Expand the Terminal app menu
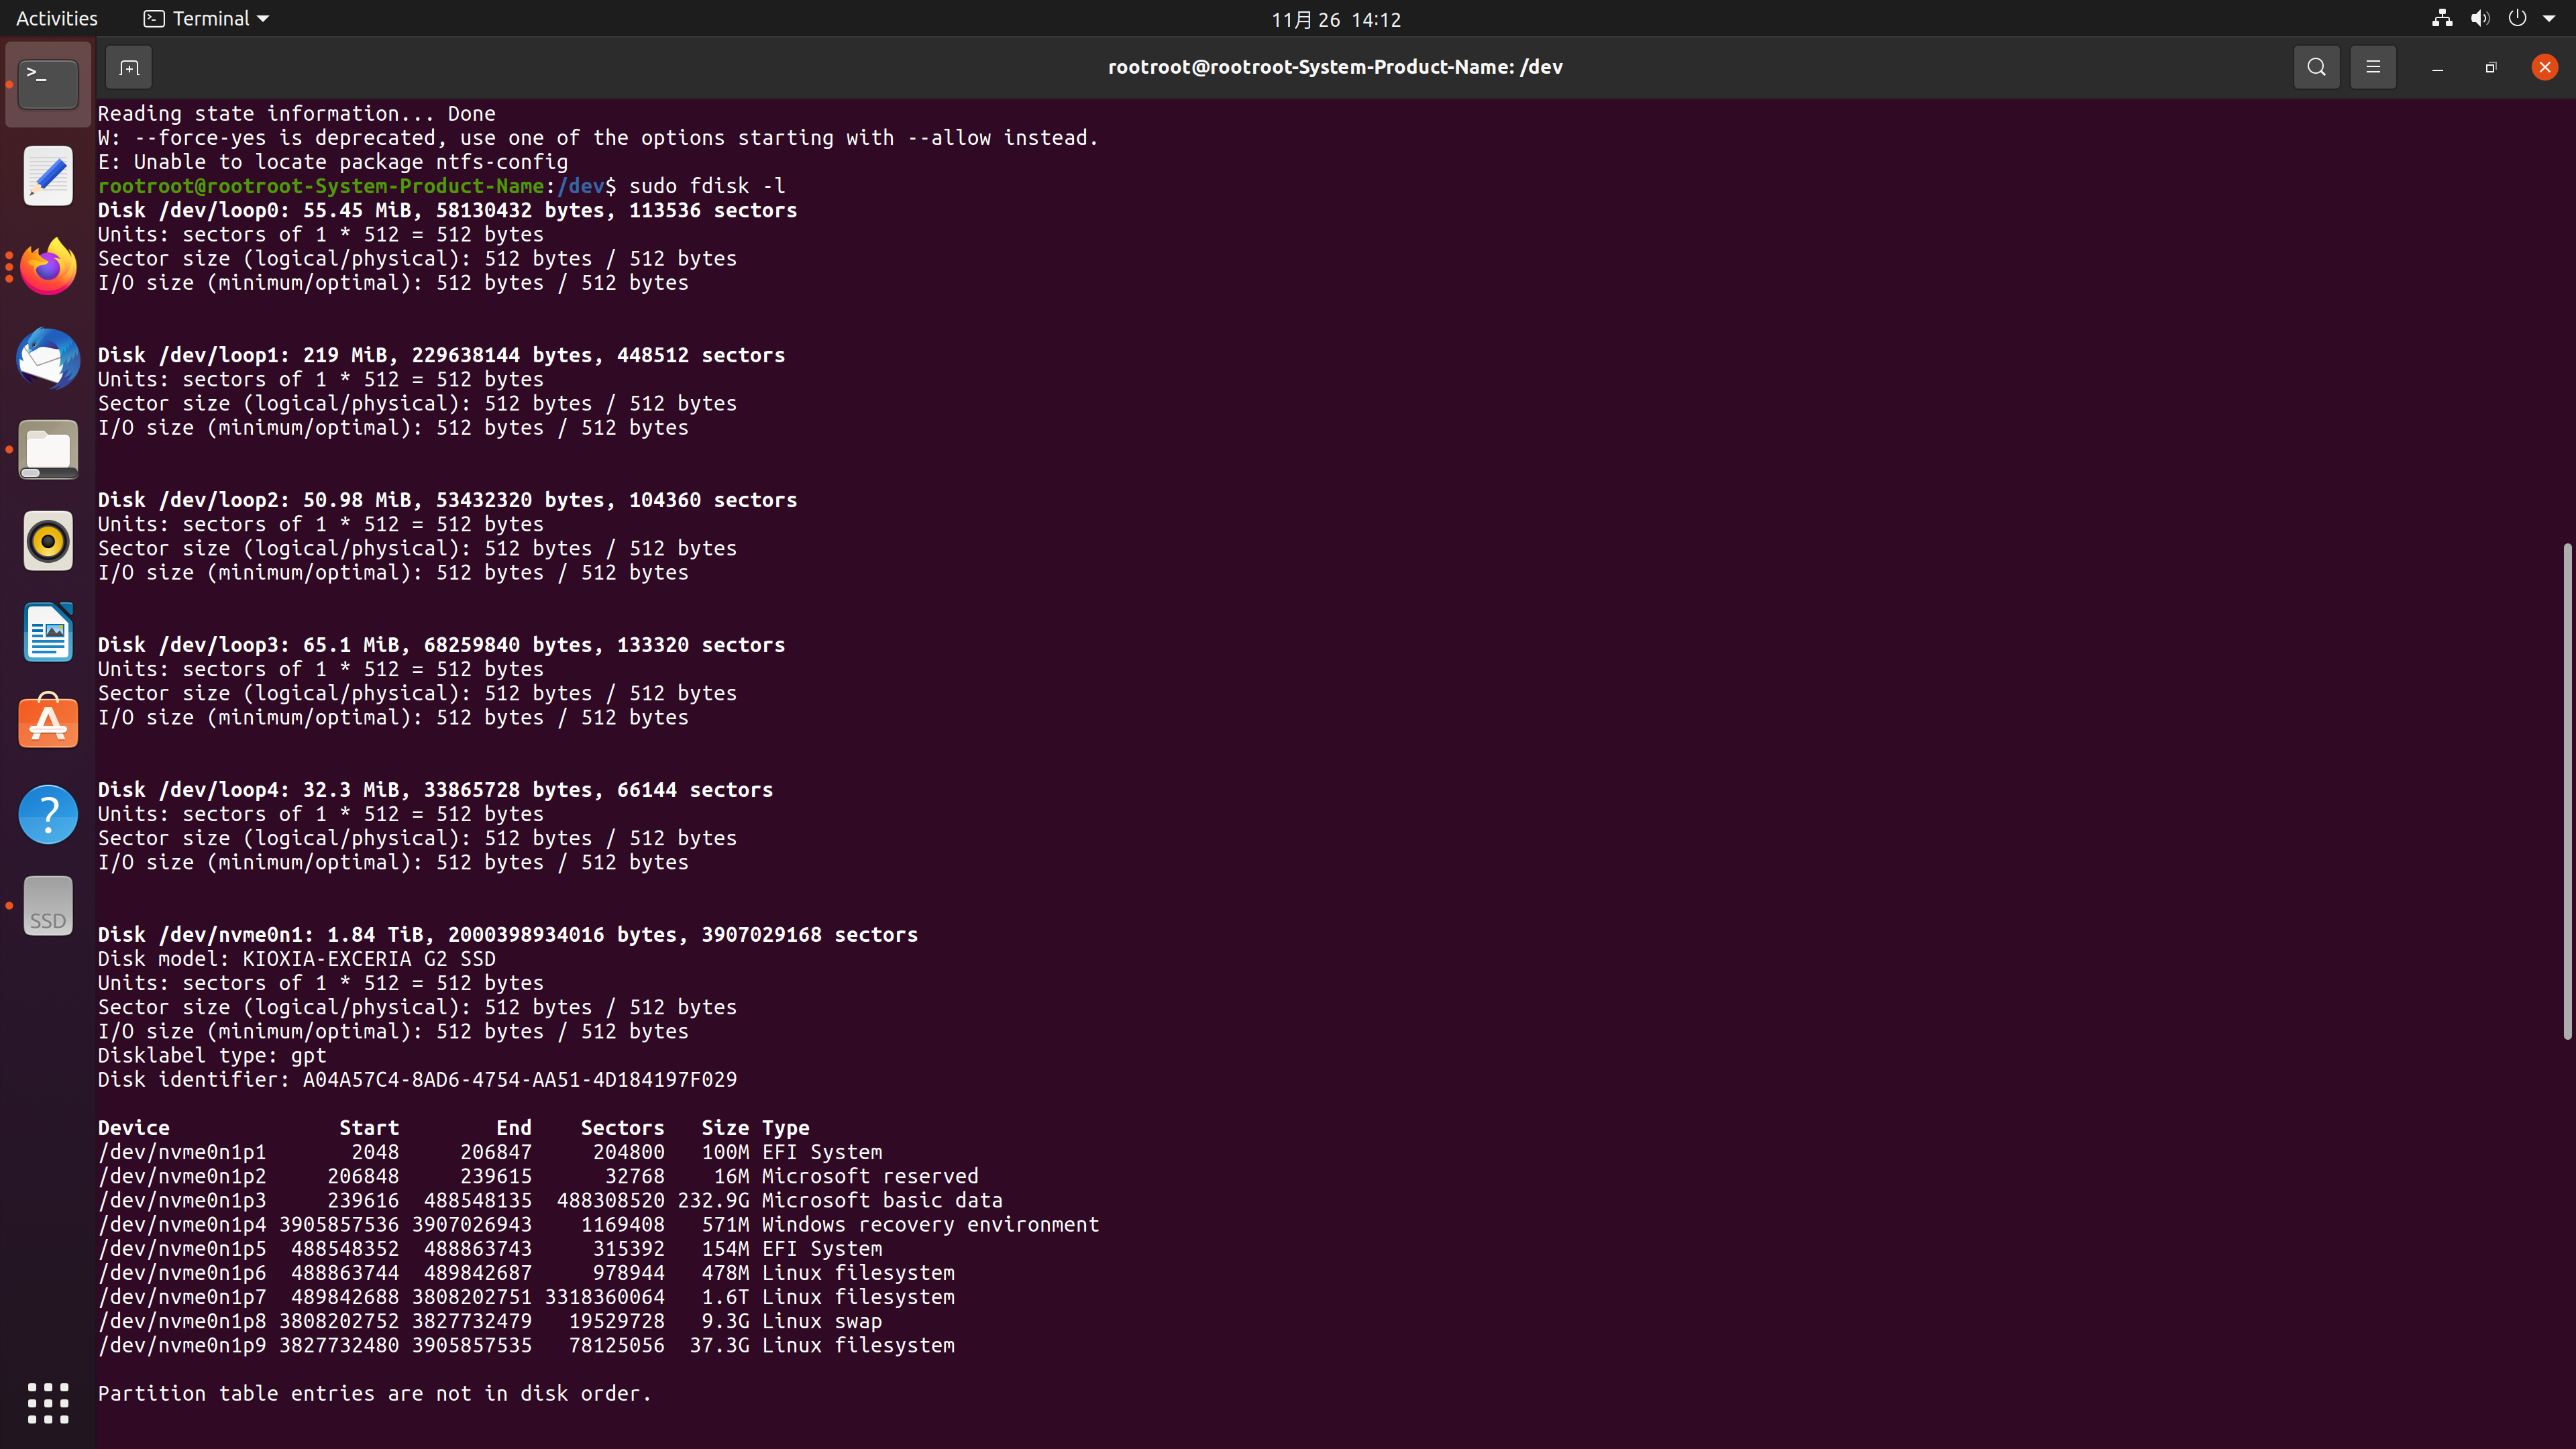The width and height of the screenshot is (2576, 1449). (207, 18)
